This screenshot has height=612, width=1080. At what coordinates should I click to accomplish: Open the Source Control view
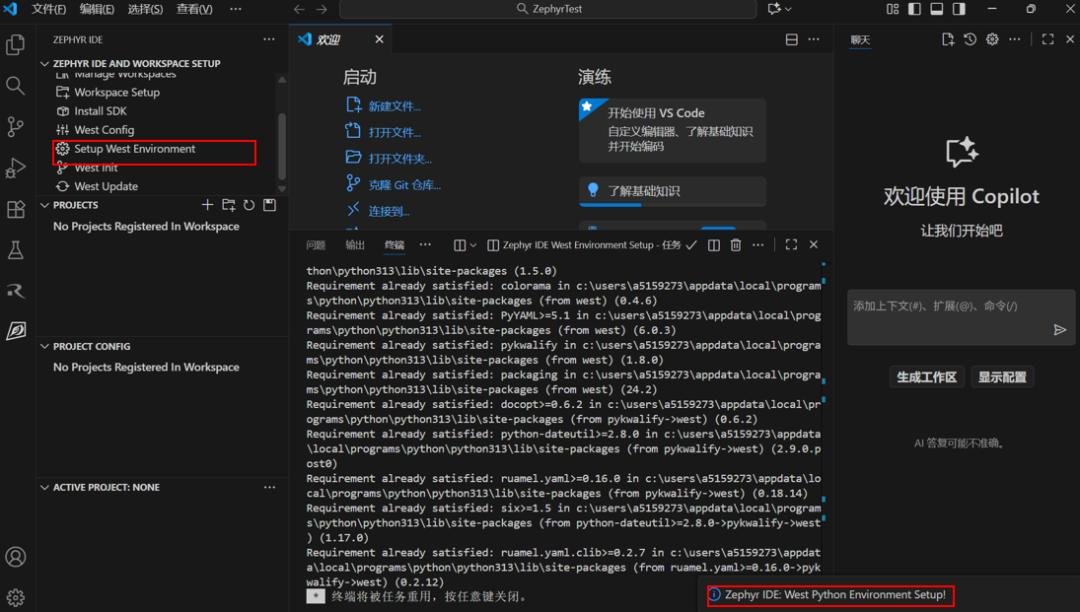point(16,127)
